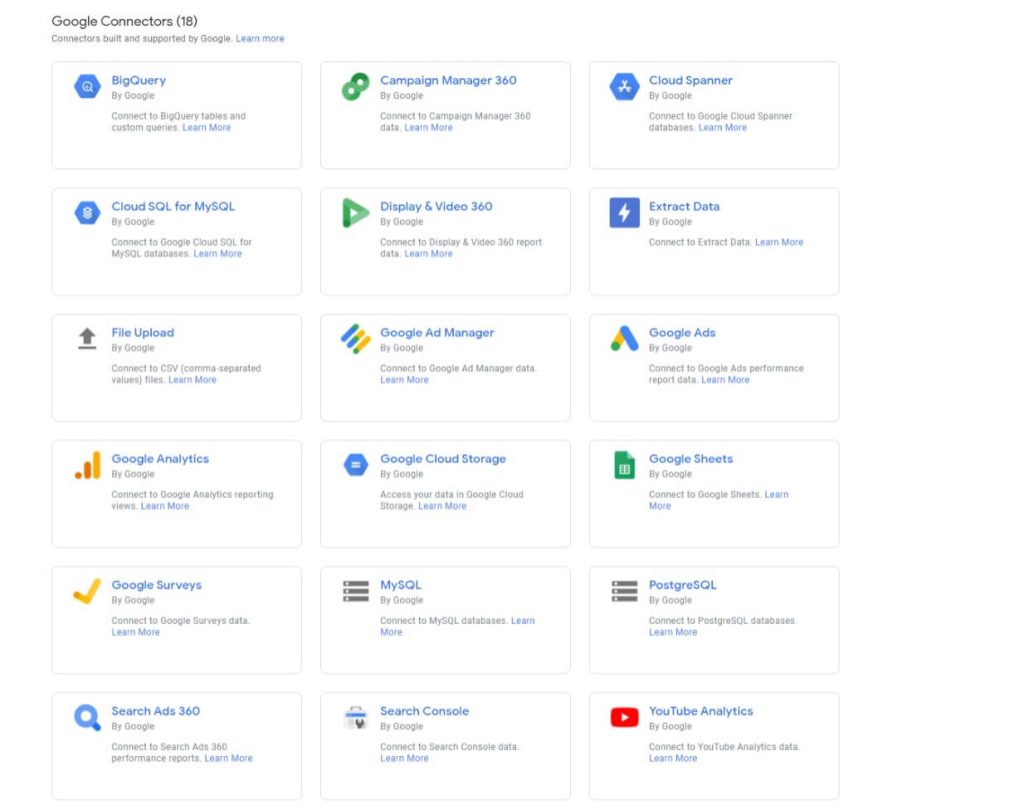This screenshot has width=1024, height=810.
Task: Click the YouTube Analytics red icon
Action: tap(624, 717)
